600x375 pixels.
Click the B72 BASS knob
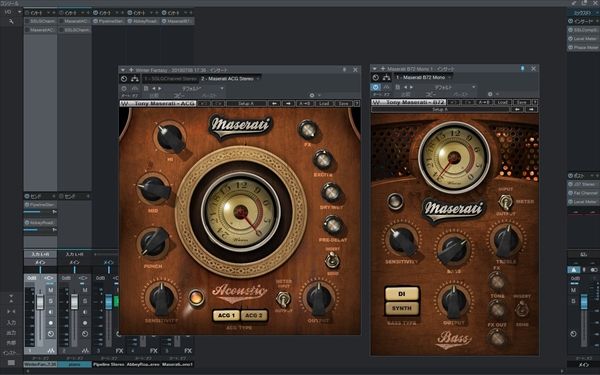[454, 249]
